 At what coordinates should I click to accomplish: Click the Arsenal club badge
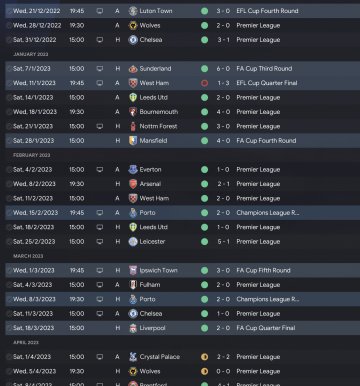[x=133, y=184]
